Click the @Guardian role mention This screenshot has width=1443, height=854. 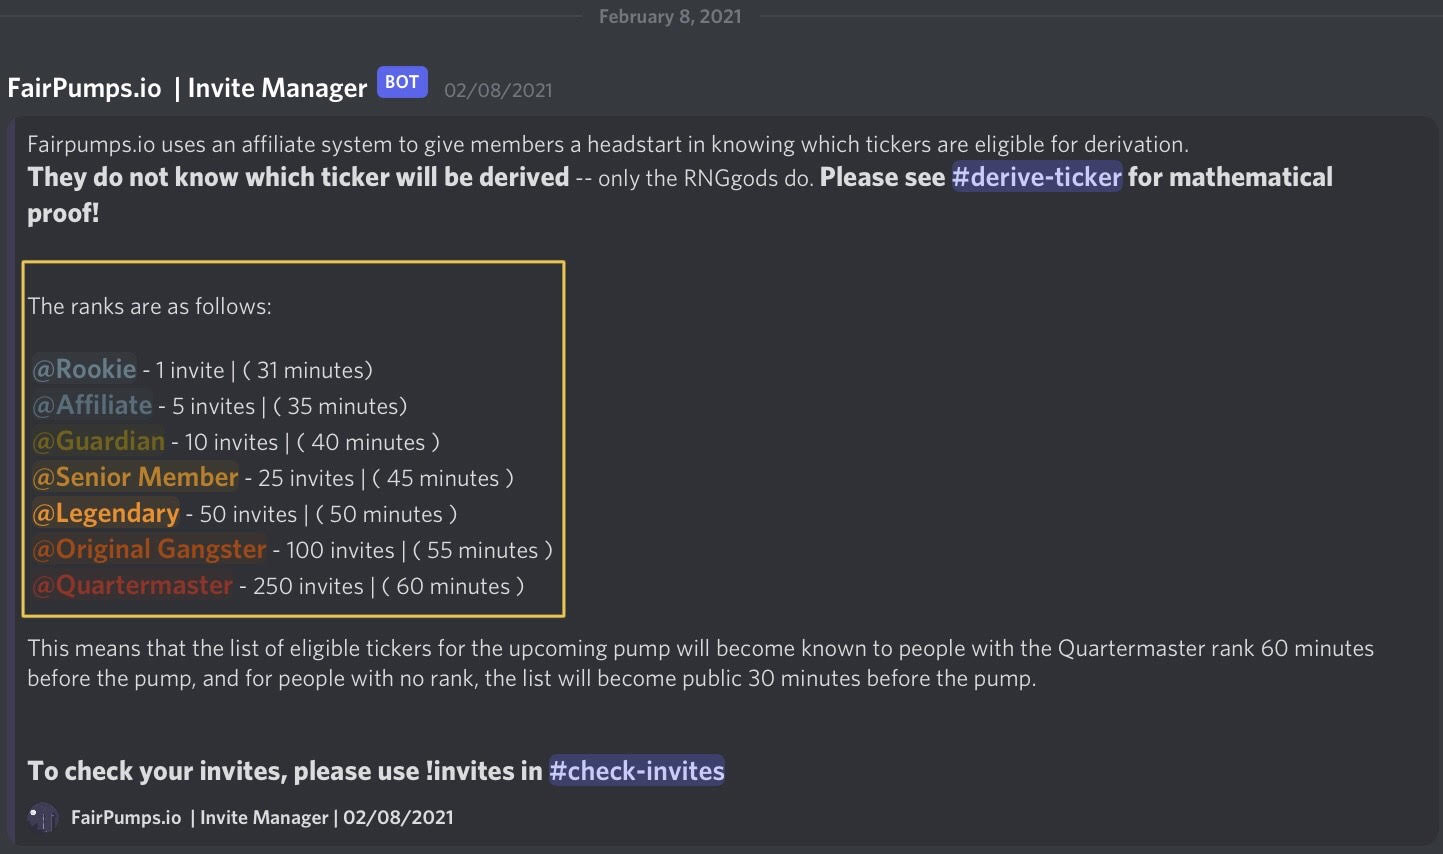pos(99,442)
